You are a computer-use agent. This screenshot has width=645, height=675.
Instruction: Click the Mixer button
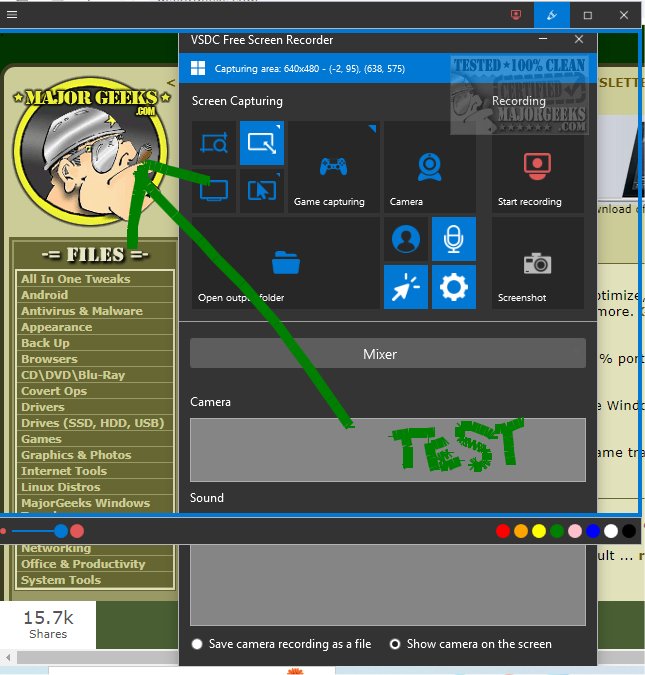(388, 353)
